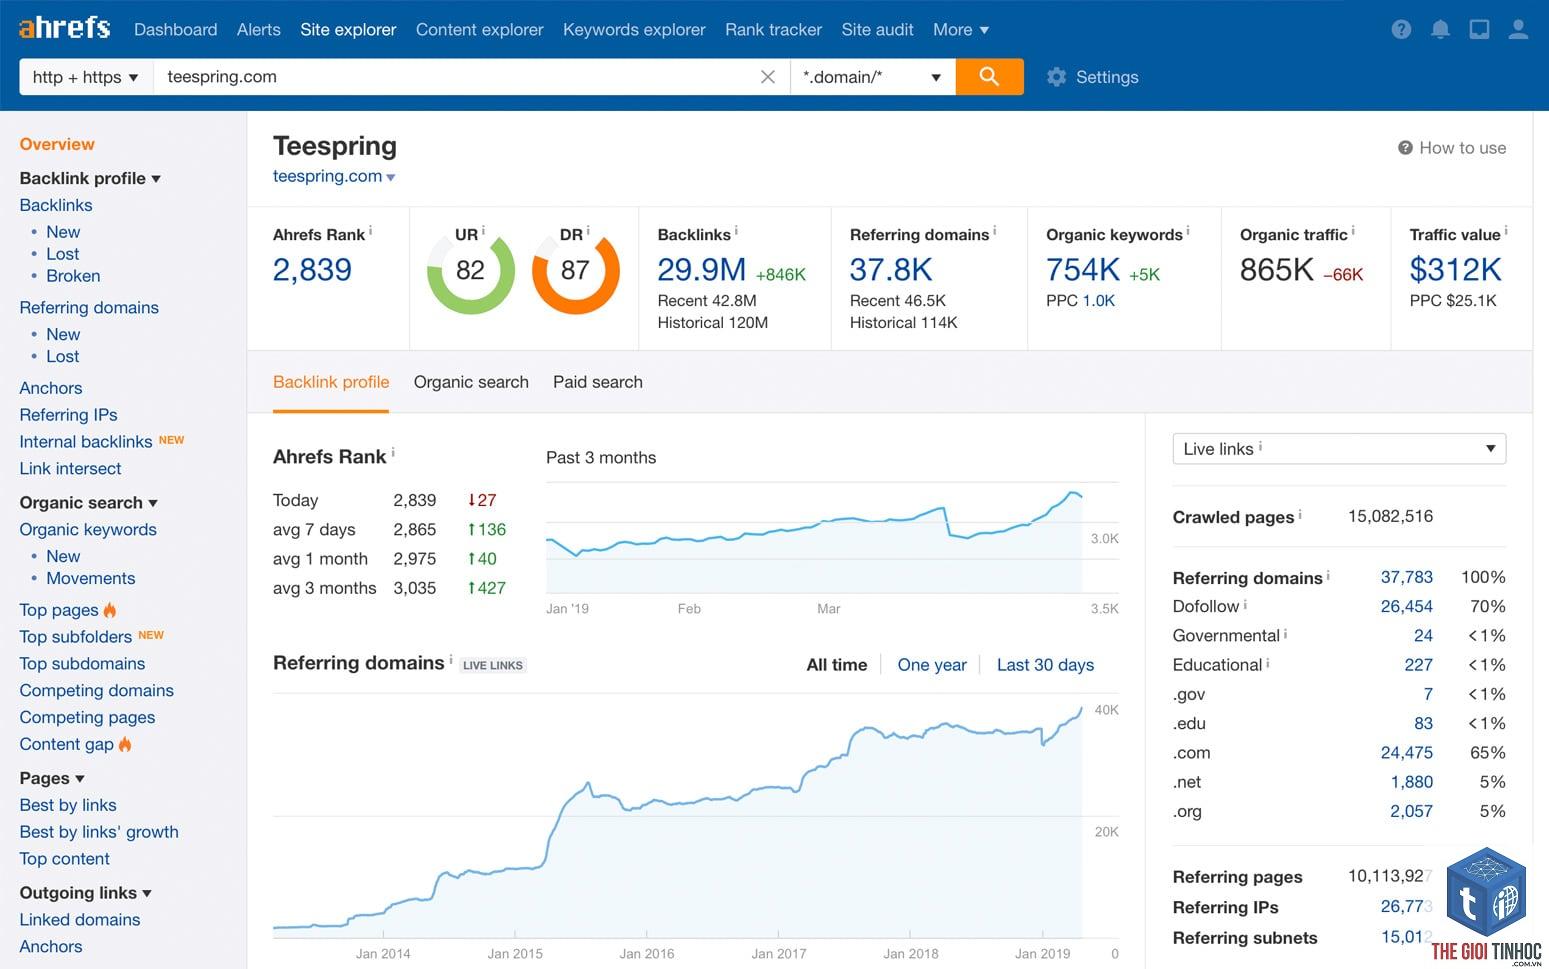
Task: Show Referring domains for All time
Action: click(837, 665)
